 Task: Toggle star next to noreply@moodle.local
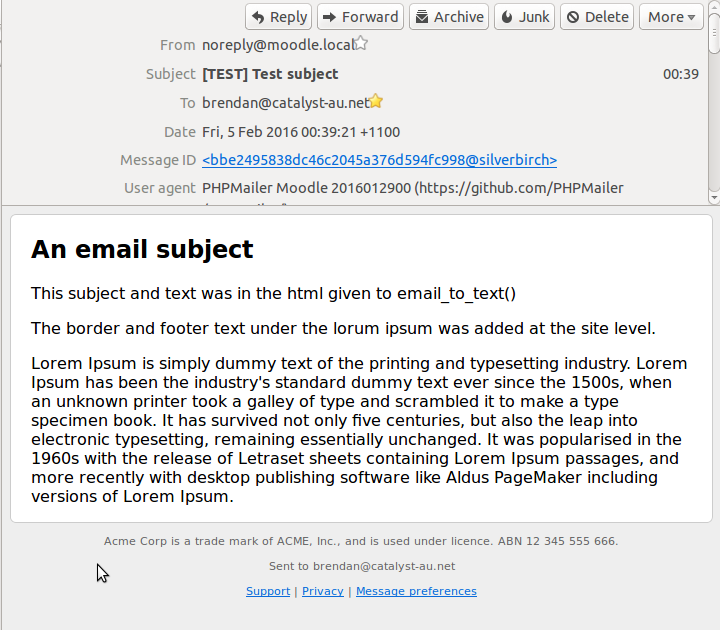tap(361, 43)
